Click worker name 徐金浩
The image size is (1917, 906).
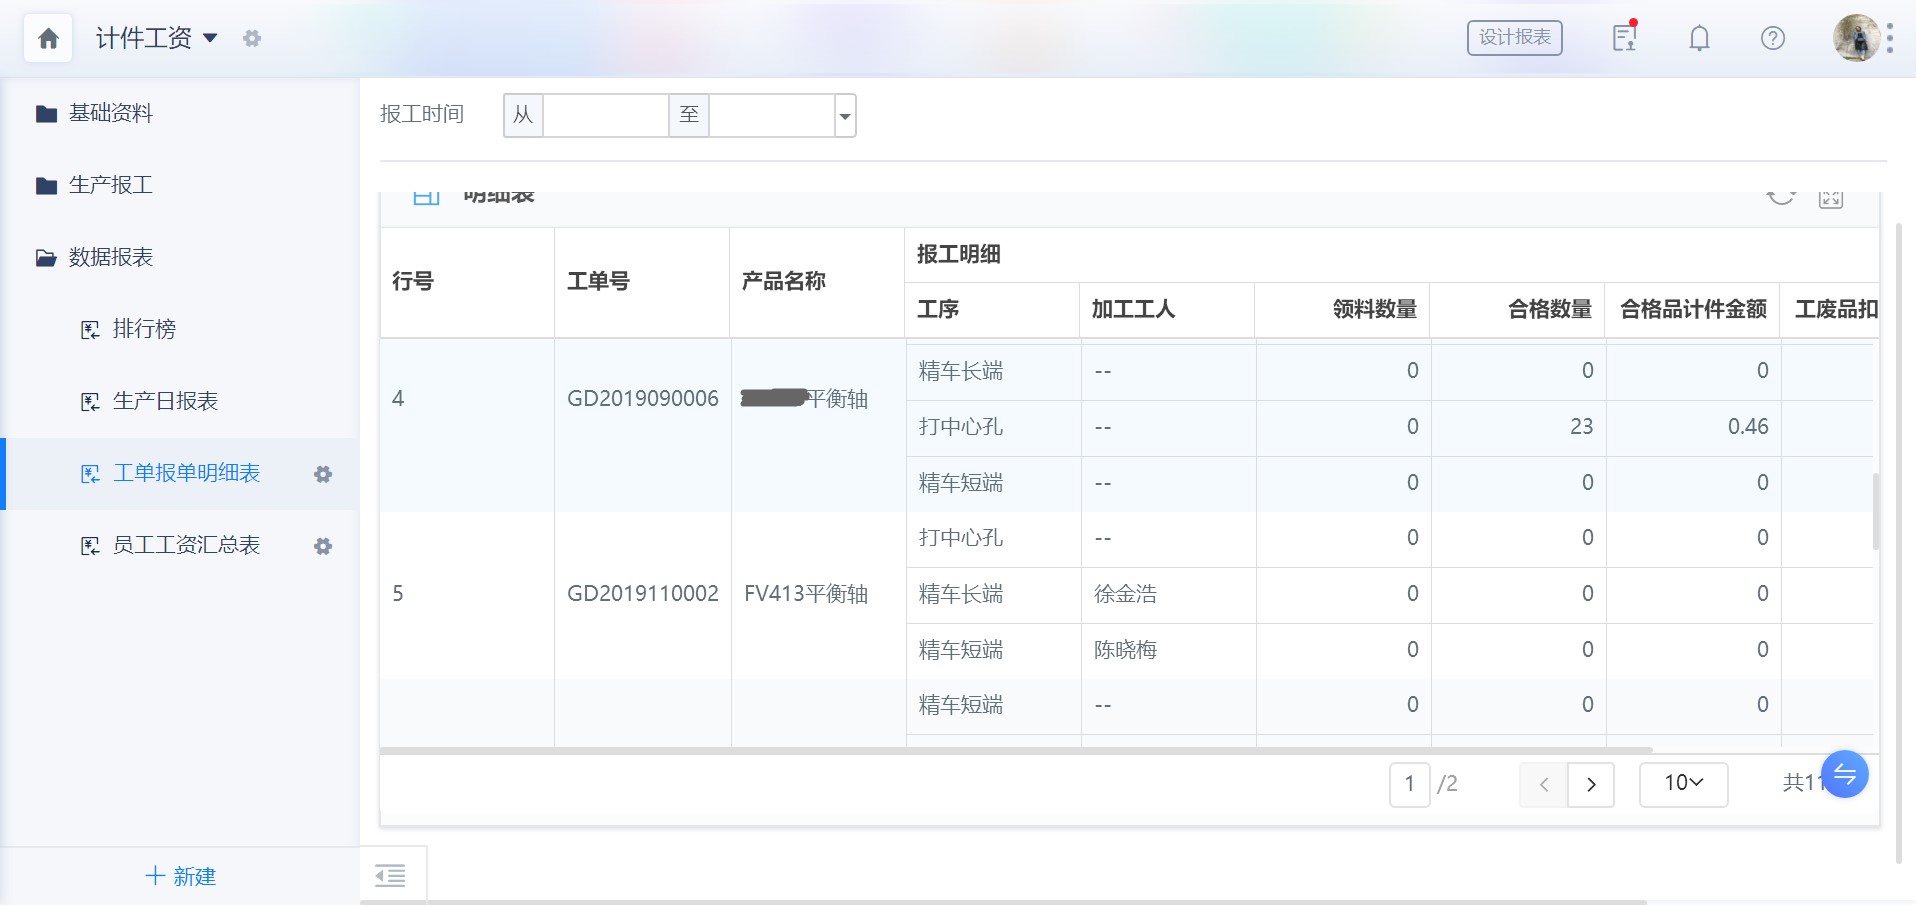click(1125, 594)
